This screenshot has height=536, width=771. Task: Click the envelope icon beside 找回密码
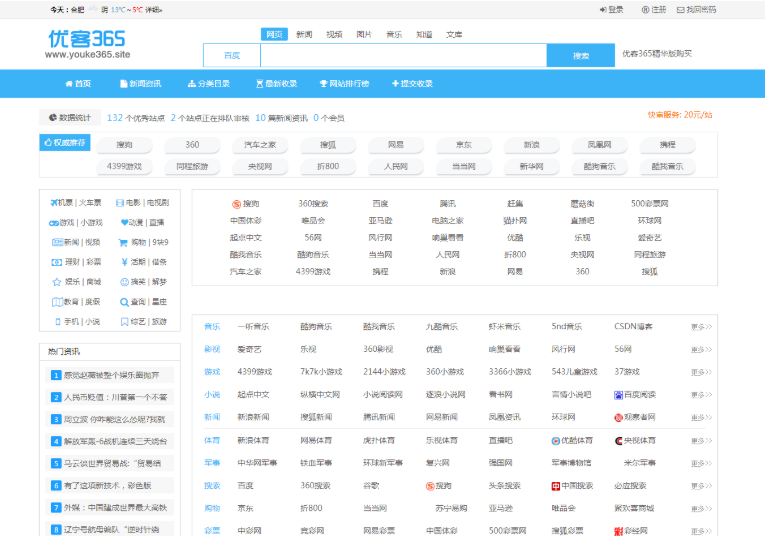click(x=681, y=10)
